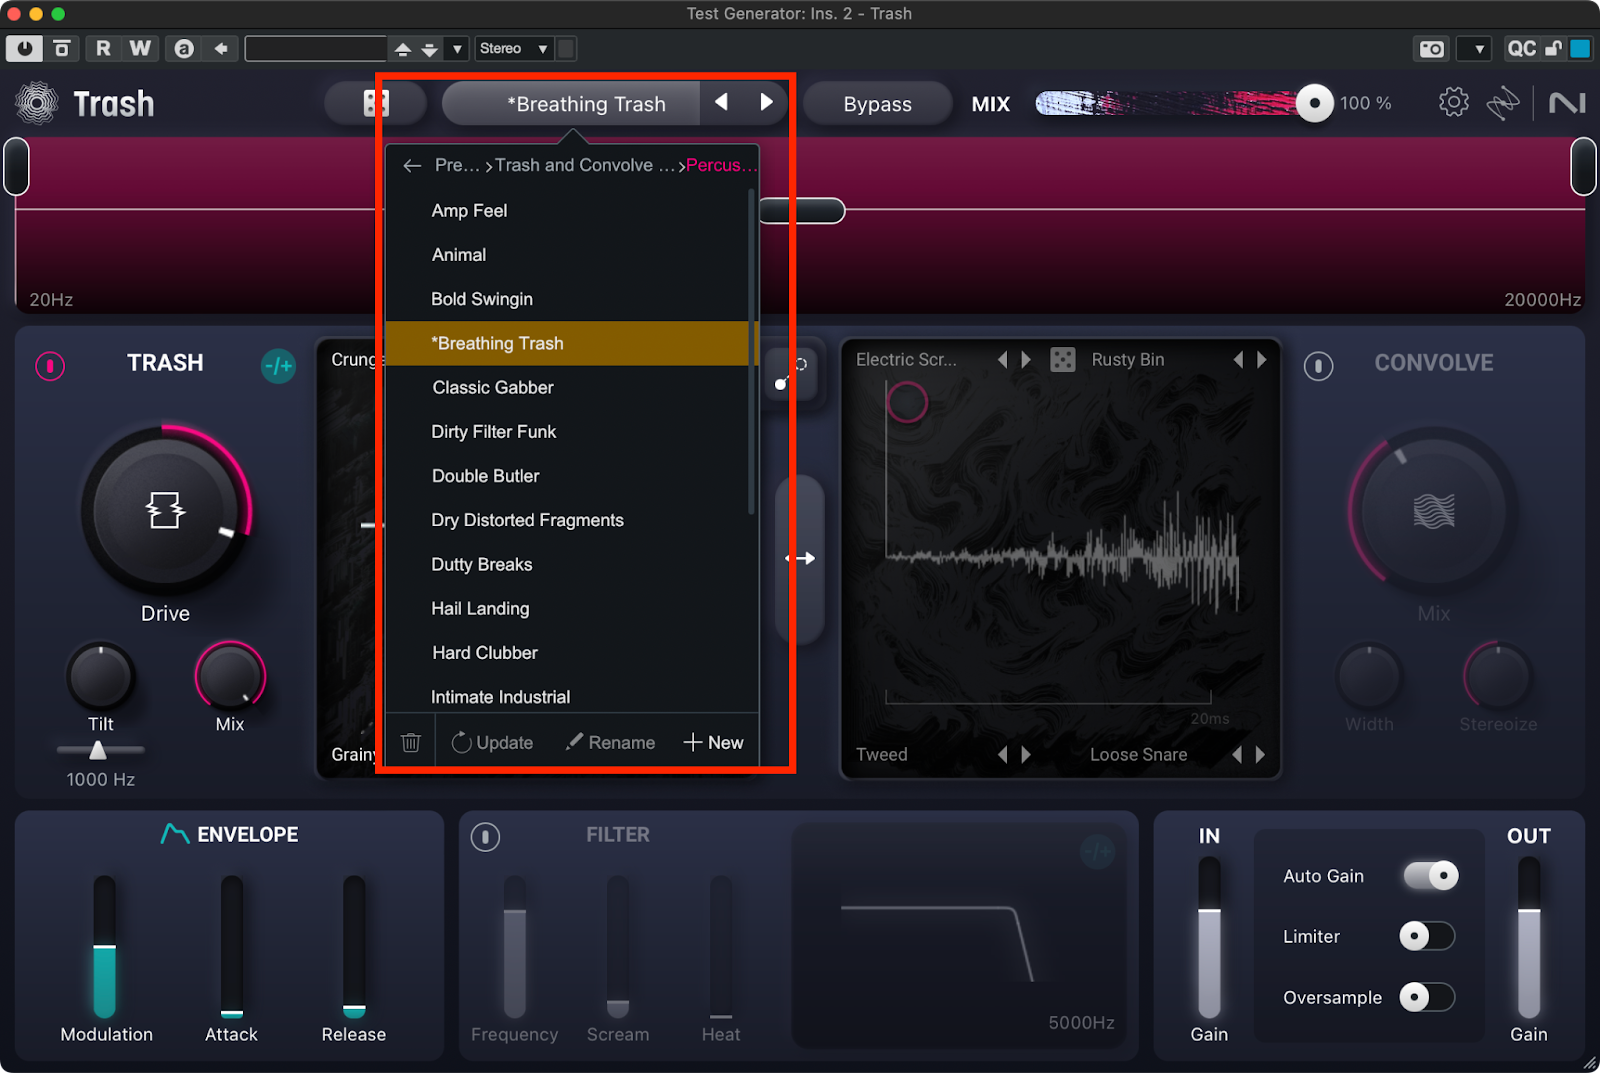Click the Native Instruments NI logo

(1567, 103)
